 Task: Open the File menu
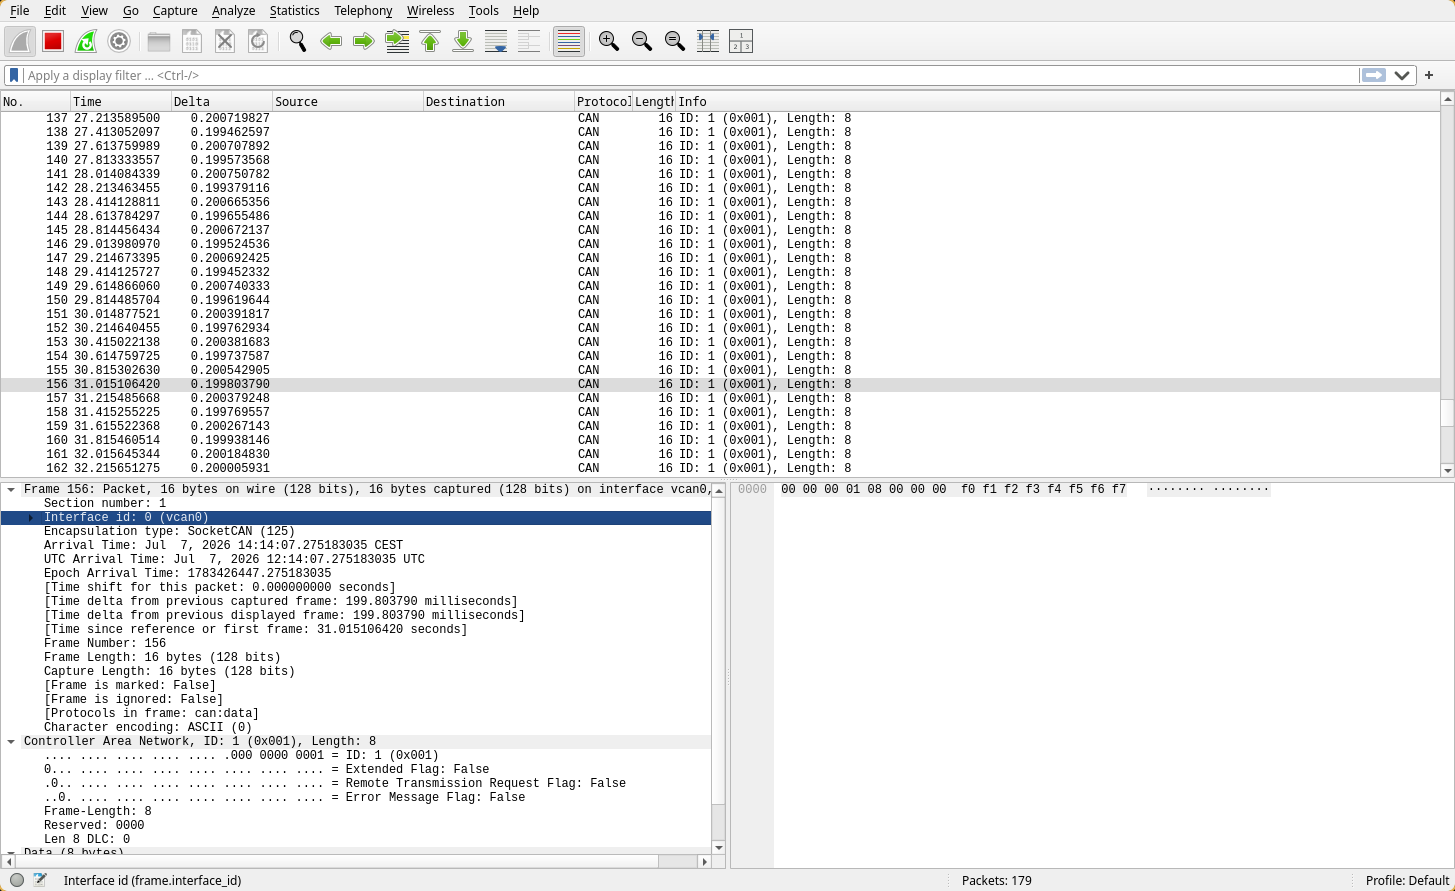[19, 10]
